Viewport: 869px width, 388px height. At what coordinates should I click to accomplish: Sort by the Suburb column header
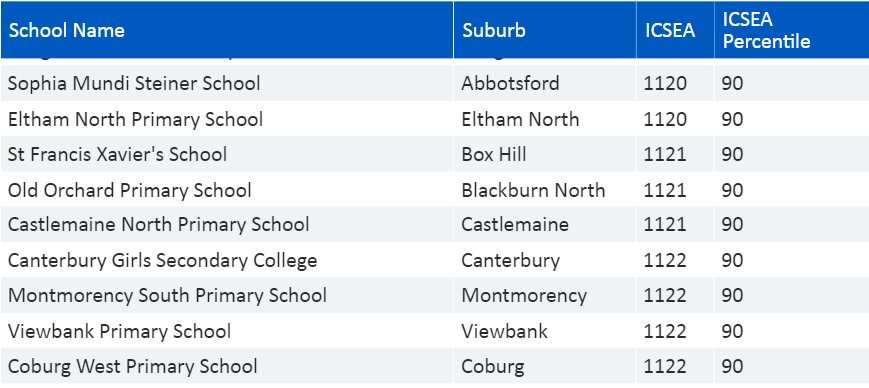[x=494, y=30]
